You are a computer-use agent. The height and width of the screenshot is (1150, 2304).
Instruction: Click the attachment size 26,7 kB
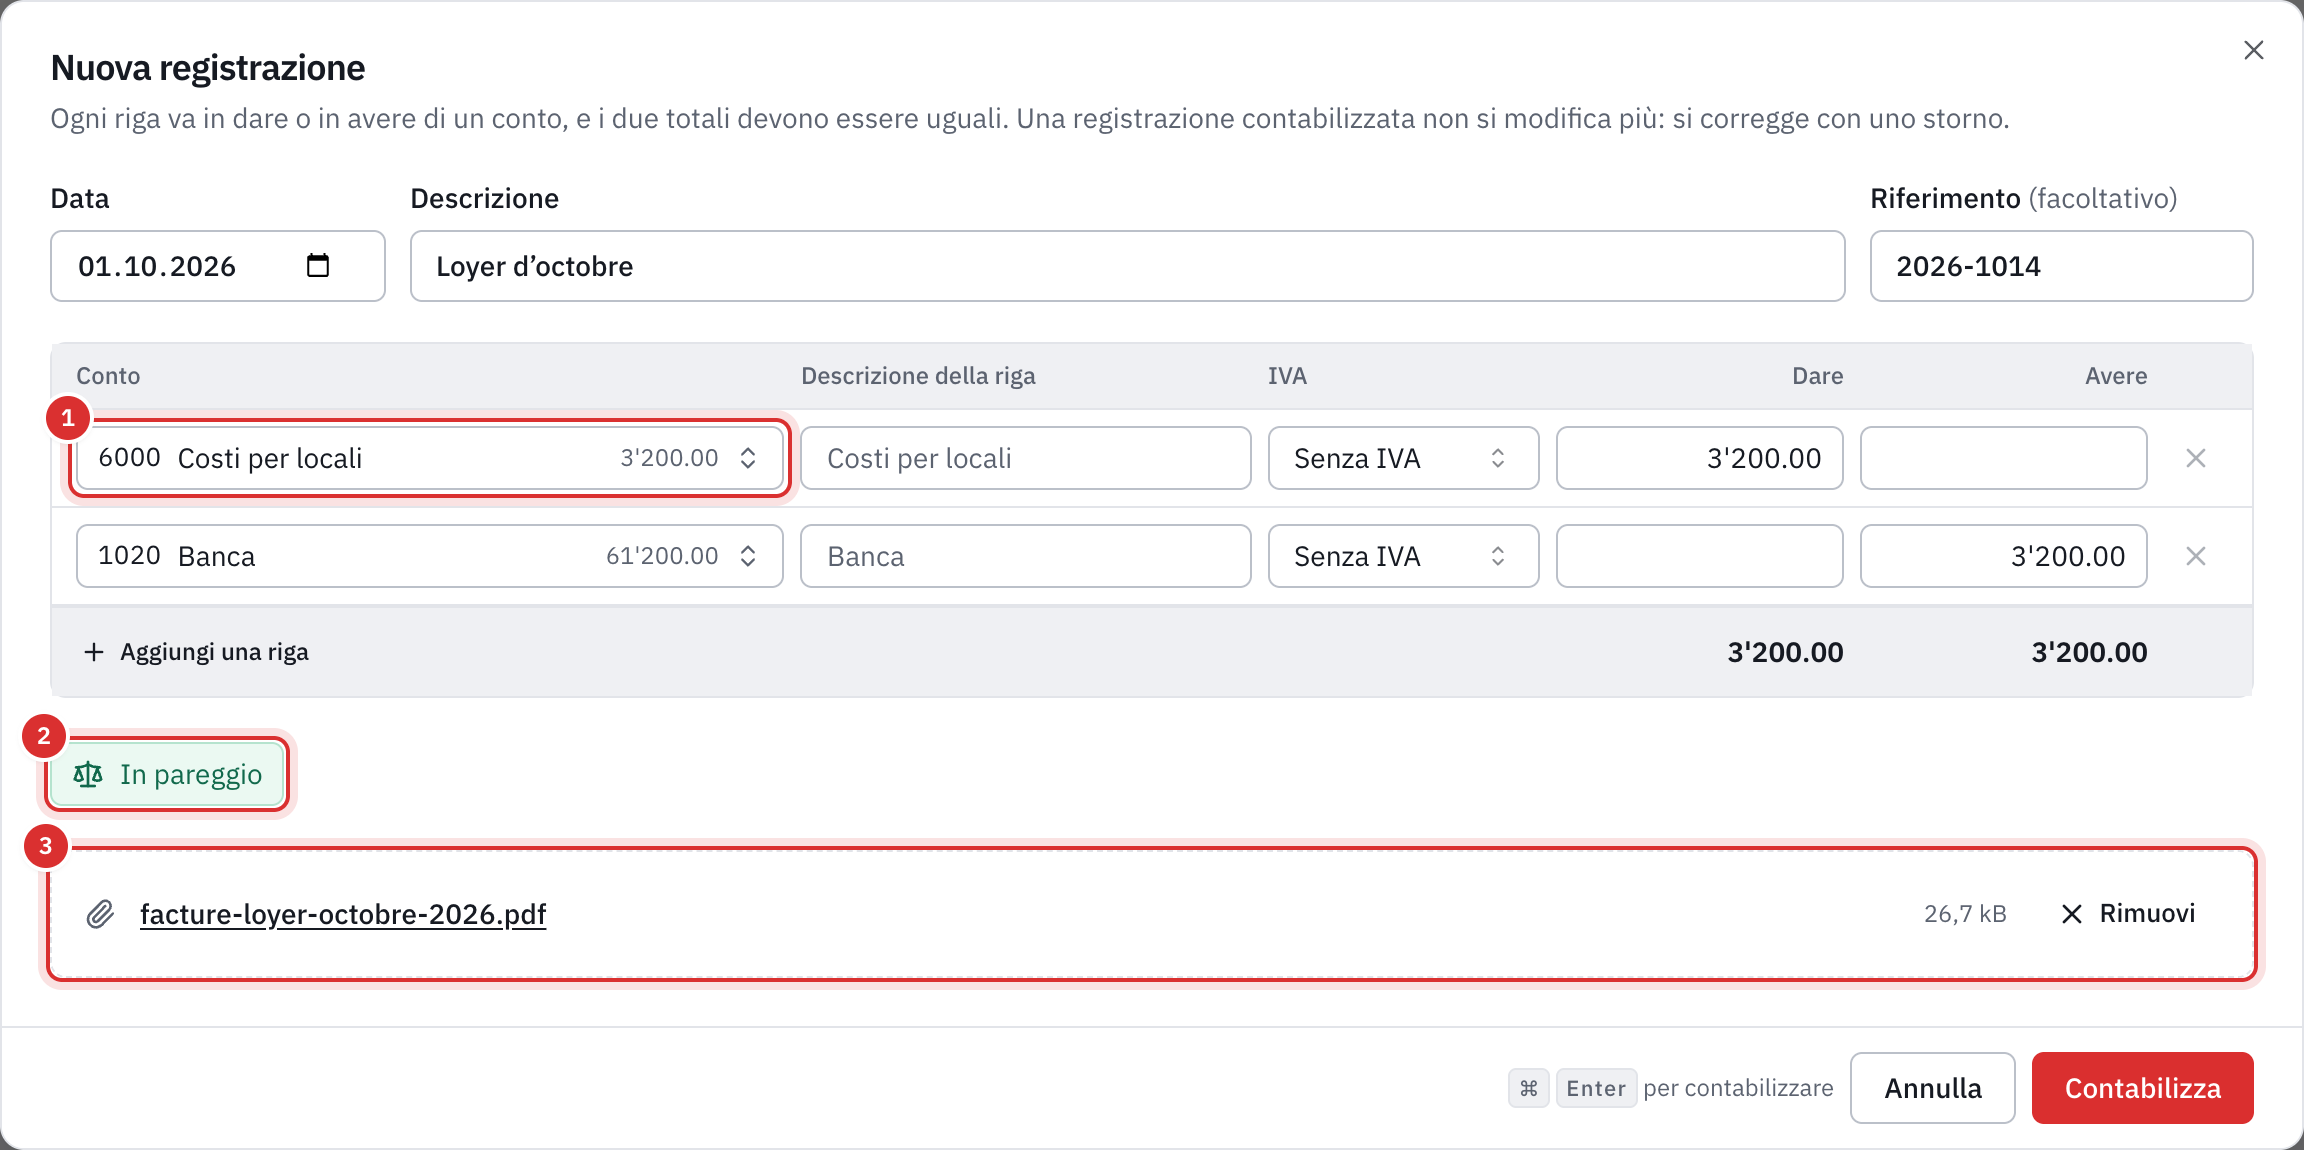pyautogui.click(x=1965, y=914)
